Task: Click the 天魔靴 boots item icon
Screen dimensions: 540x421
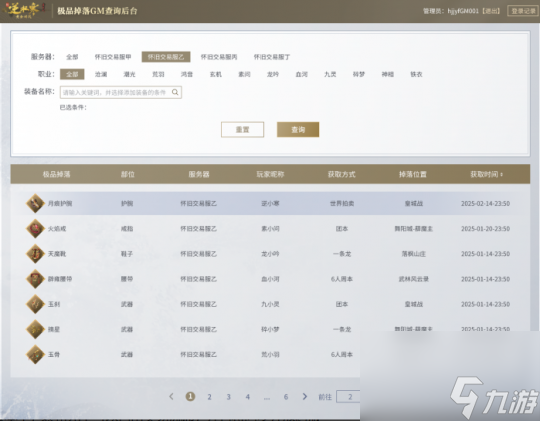Action: pyautogui.click(x=35, y=254)
